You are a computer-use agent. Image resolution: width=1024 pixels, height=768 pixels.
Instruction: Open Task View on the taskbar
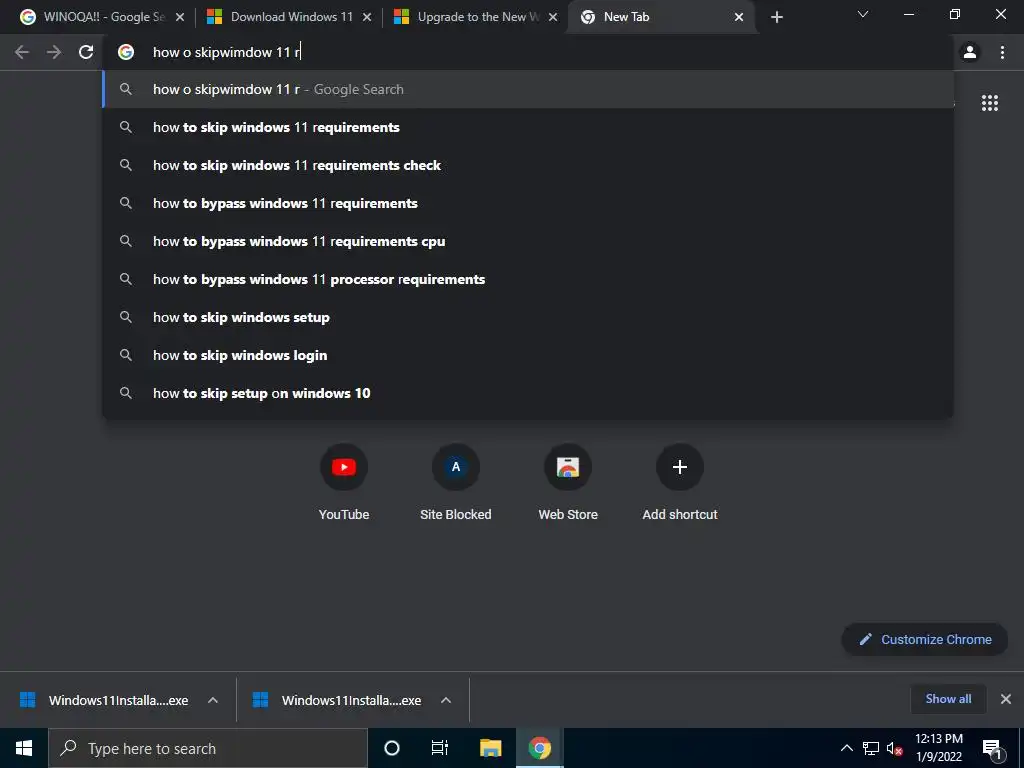(x=440, y=748)
